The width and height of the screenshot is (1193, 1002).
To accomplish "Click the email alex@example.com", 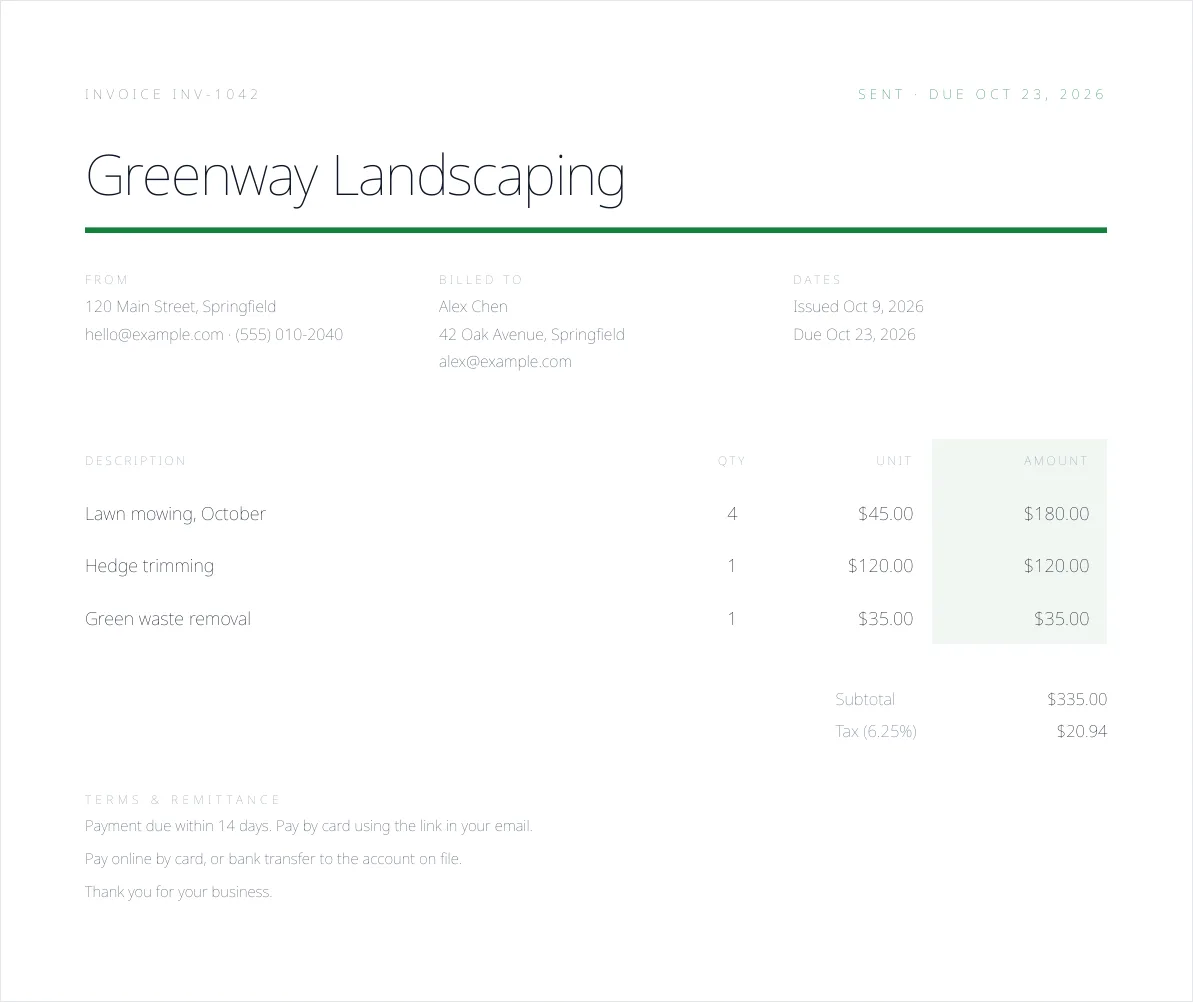I will click(x=505, y=362).
